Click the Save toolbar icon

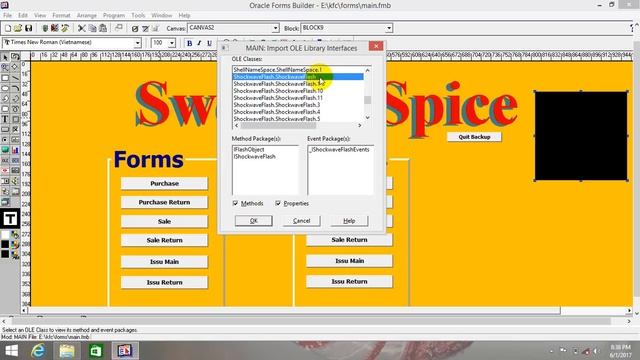click(28, 28)
